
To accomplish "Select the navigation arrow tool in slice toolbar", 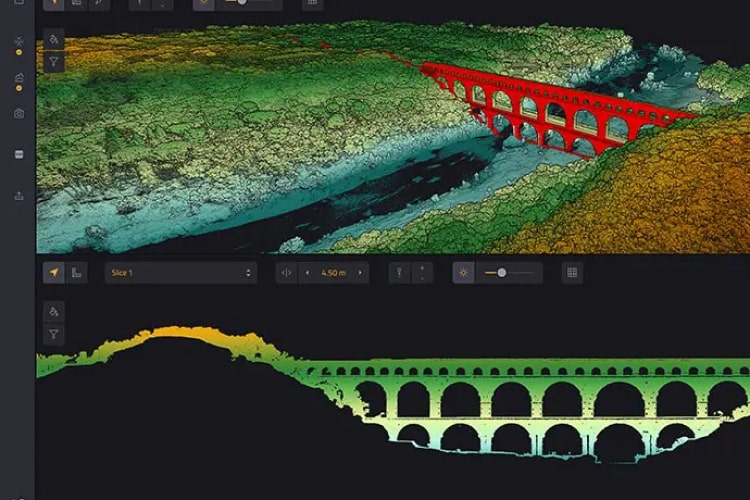I will [54, 273].
